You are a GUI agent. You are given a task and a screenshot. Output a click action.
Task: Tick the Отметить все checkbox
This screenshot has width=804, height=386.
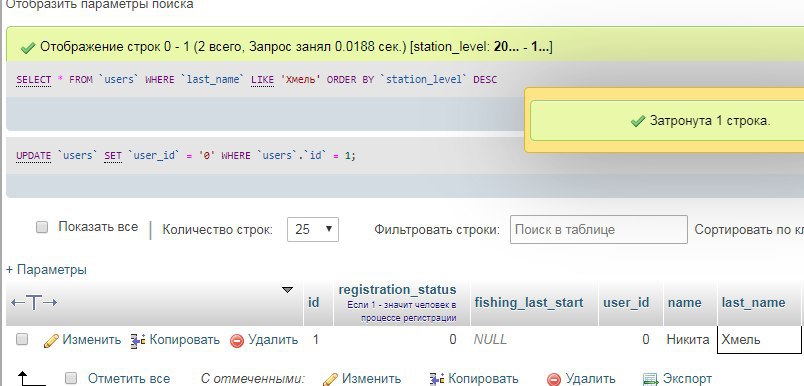tap(71, 378)
